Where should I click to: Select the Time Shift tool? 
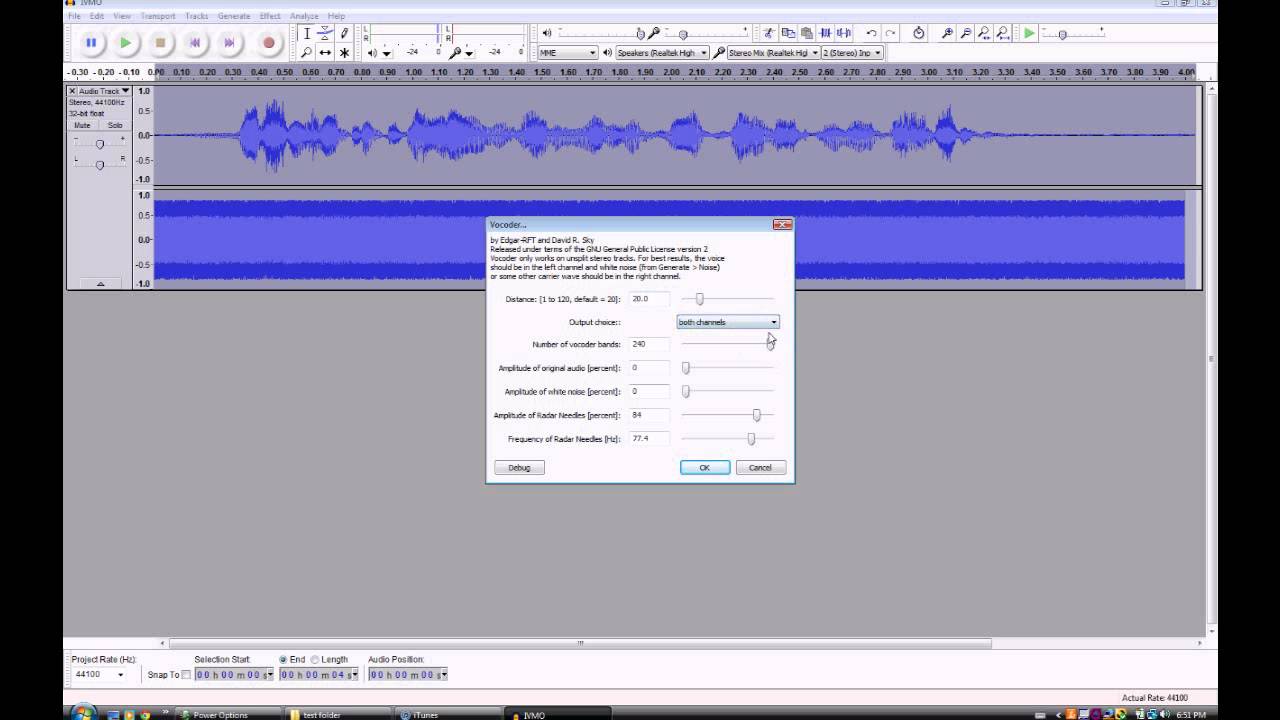[325, 52]
